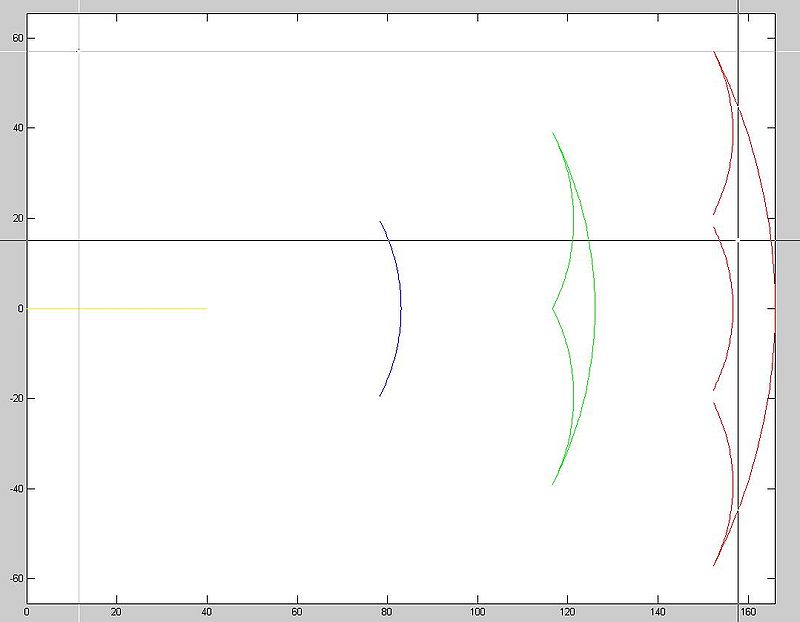This screenshot has width=800, height=622.
Task: Click the green curve's left cusp point
Action: pos(552,308)
